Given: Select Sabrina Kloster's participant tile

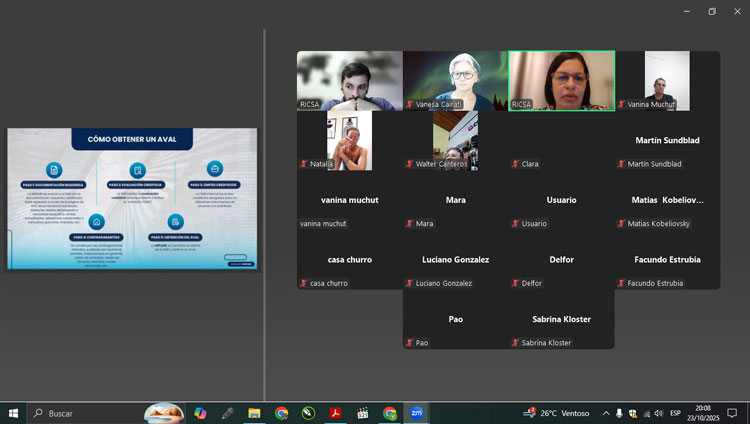Looking at the screenshot, I should (561, 320).
